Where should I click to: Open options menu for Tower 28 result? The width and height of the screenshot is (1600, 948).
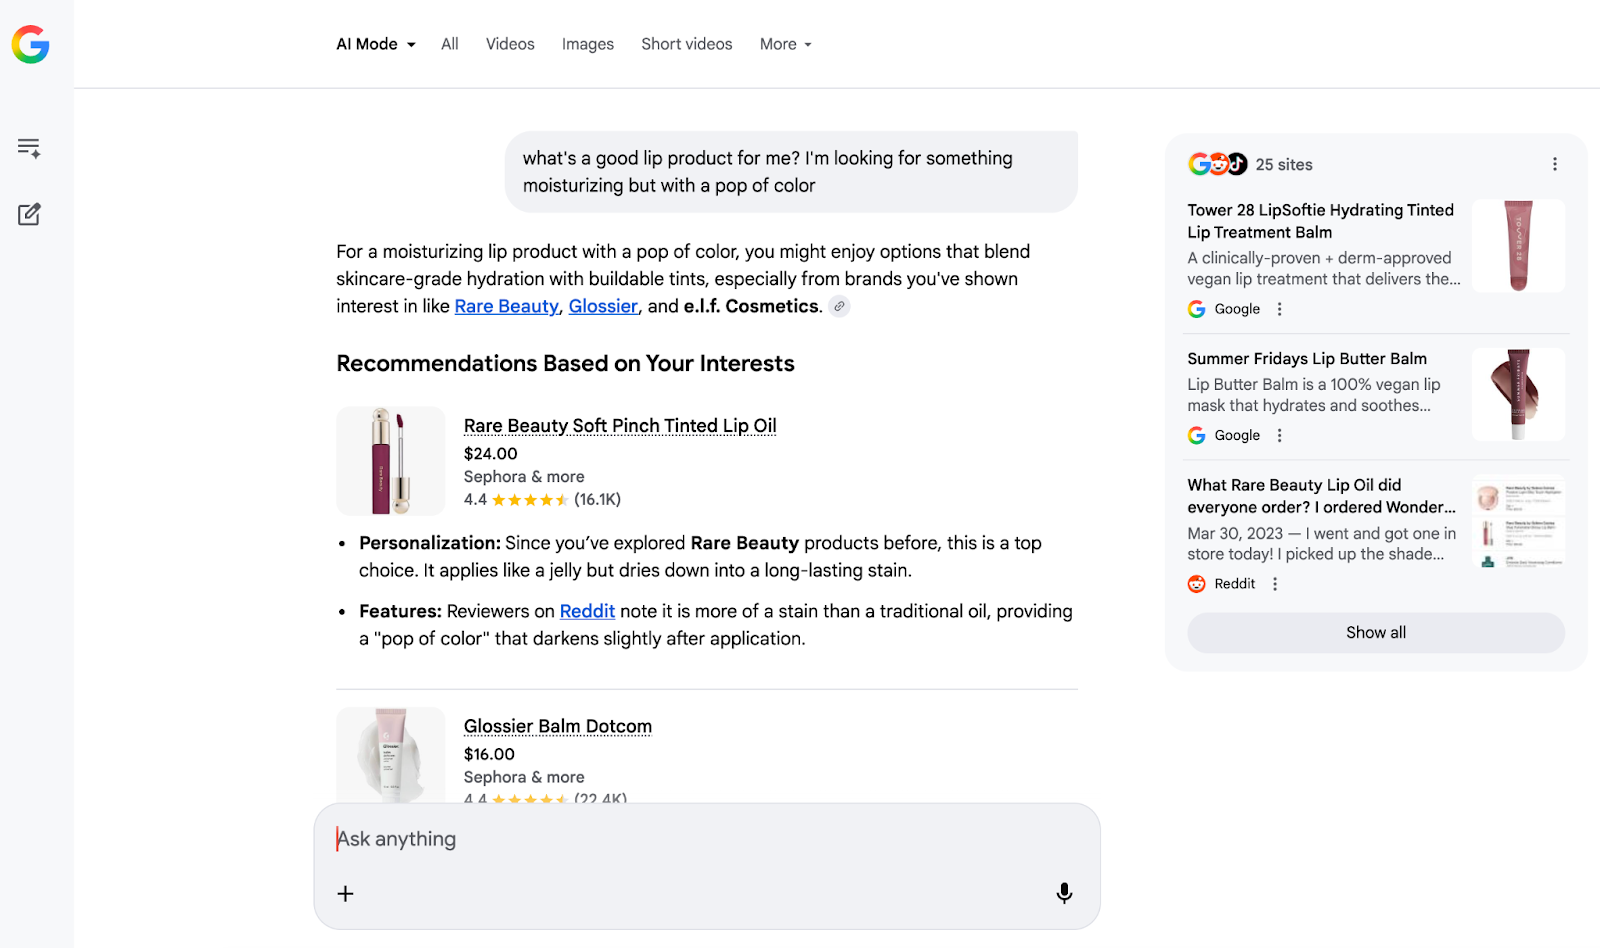click(x=1279, y=309)
